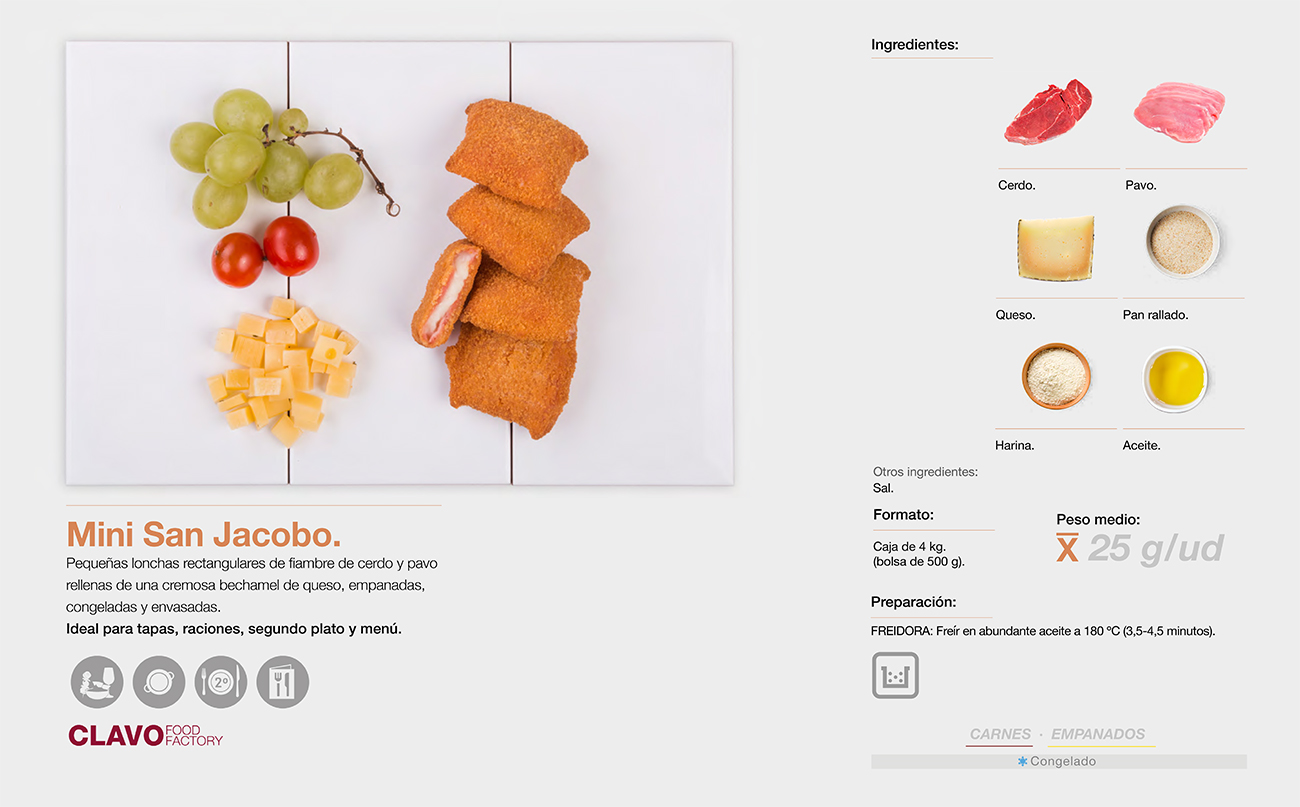Click the Harina flour bowl image
The width and height of the screenshot is (1300, 807).
[1056, 375]
